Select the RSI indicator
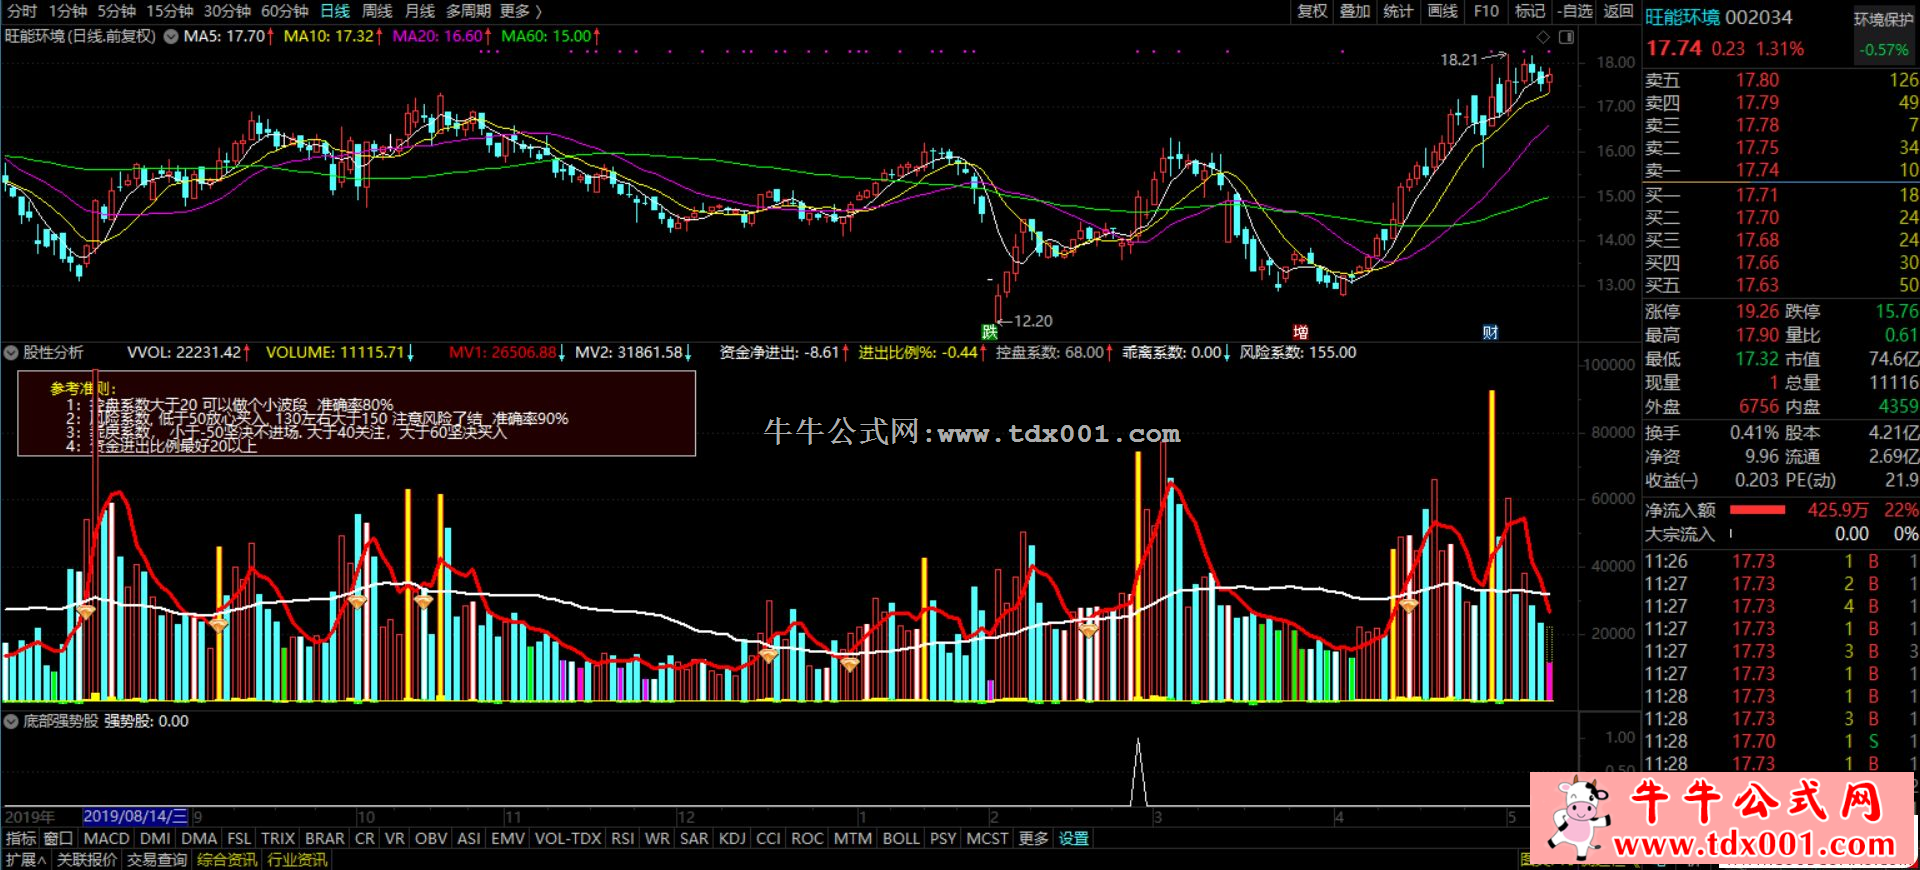1920x870 pixels. click(x=622, y=838)
